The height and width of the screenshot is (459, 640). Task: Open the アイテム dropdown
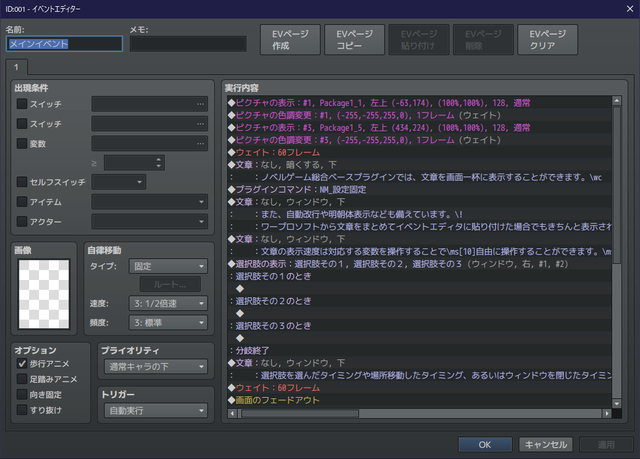tap(149, 202)
